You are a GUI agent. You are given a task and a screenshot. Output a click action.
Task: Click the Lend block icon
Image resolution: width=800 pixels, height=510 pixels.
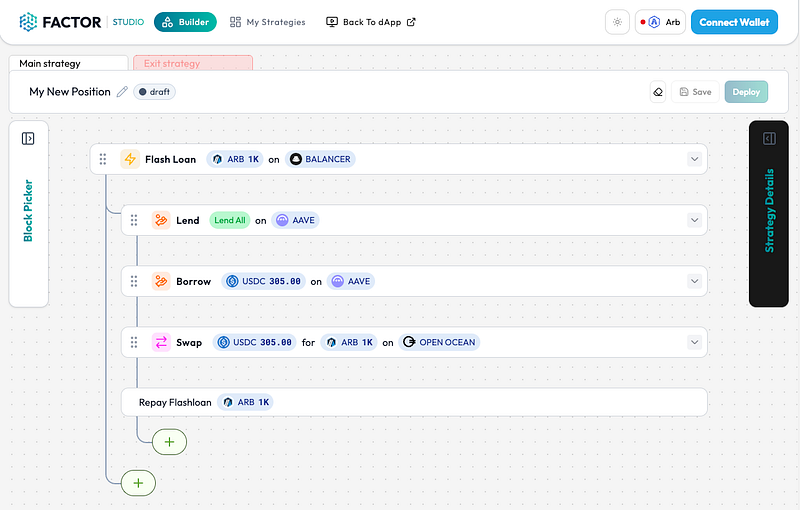tap(161, 220)
